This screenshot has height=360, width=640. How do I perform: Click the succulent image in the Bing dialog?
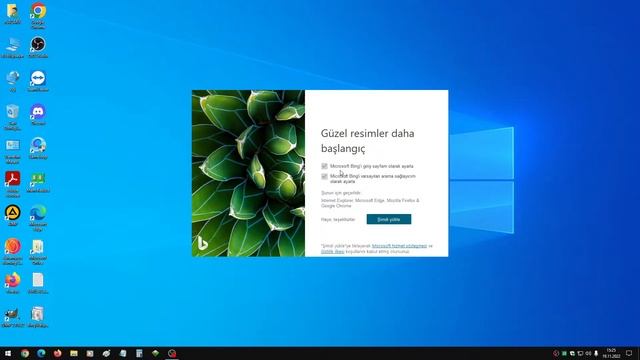coord(248,173)
